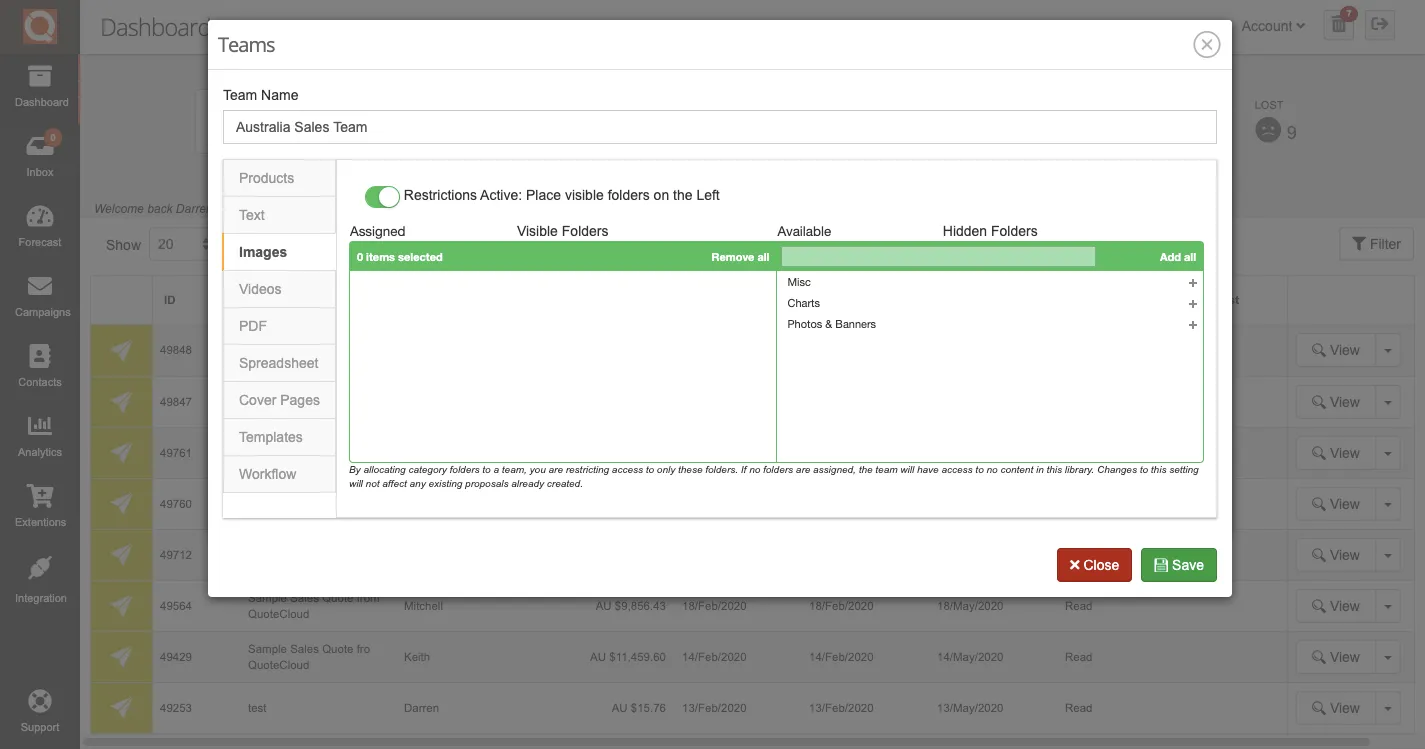Screen dimensions: 1425x749
Task: Open the Campaigns panel
Action: coord(40,295)
